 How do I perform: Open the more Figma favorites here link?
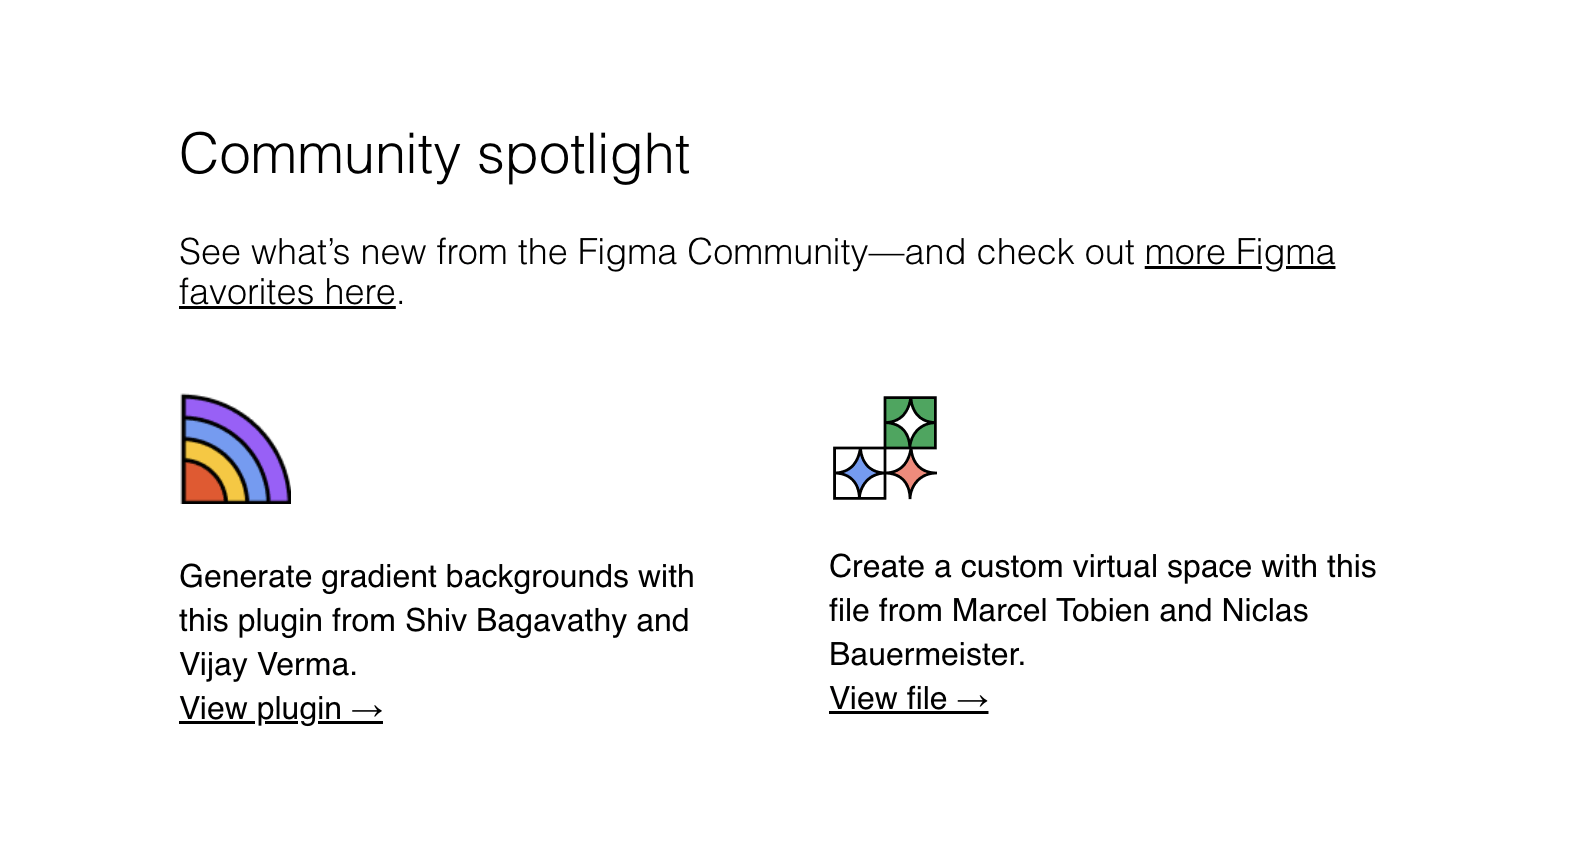tap(1239, 253)
